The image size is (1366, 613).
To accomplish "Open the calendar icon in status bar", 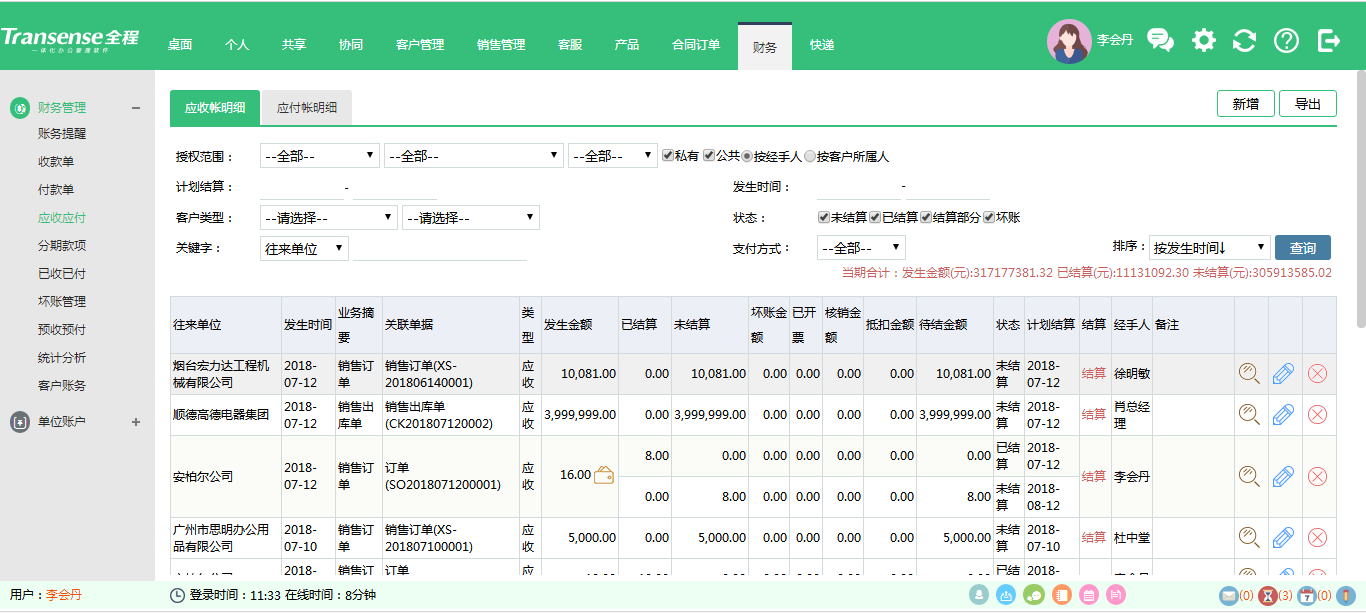I will [x=1306, y=596].
